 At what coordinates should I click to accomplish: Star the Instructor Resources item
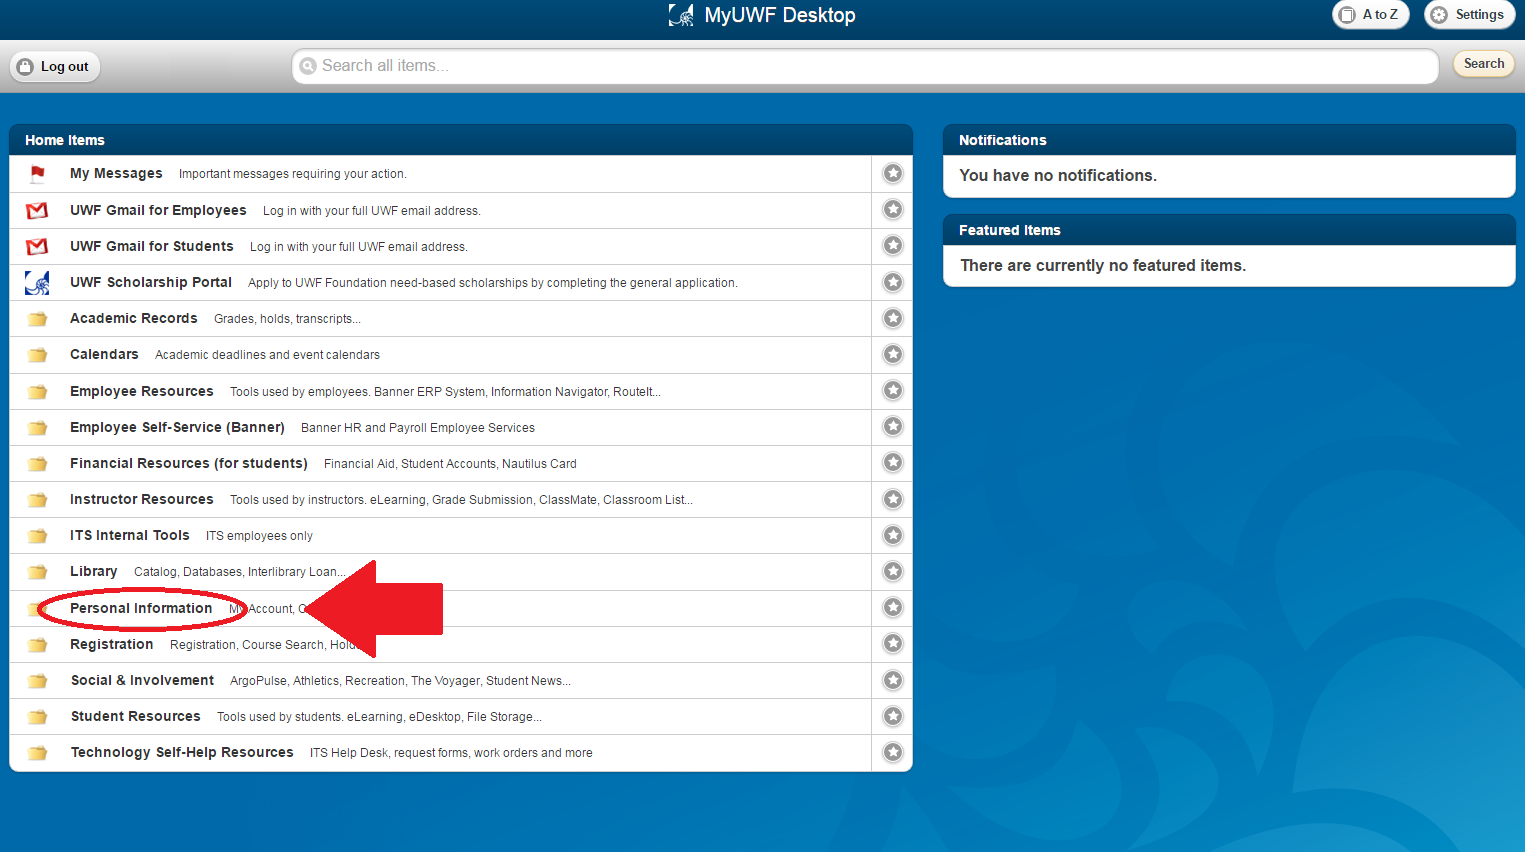[893, 499]
